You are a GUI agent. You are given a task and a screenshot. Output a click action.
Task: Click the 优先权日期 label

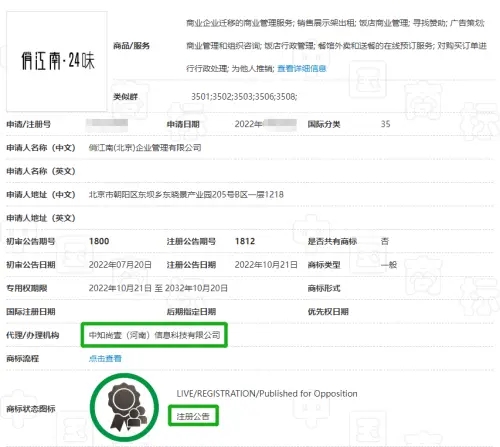pyautogui.click(x=328, y=312)
